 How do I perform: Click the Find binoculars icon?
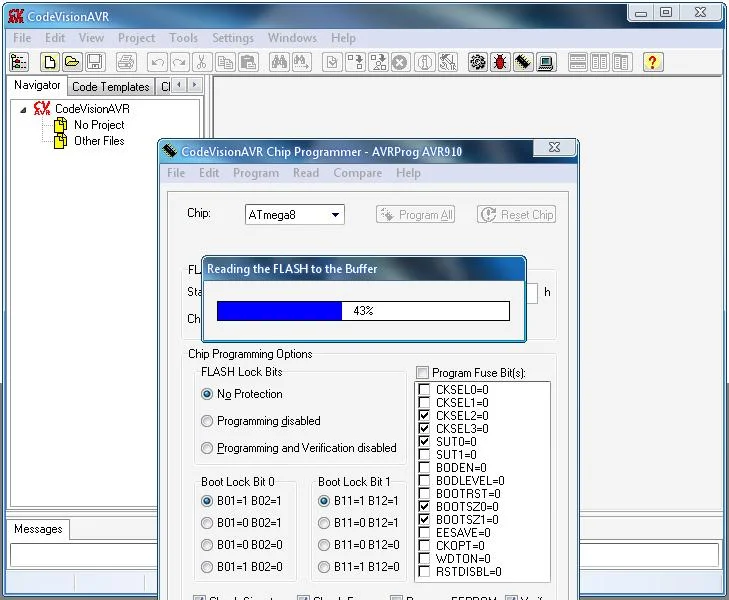coord(279,62)
